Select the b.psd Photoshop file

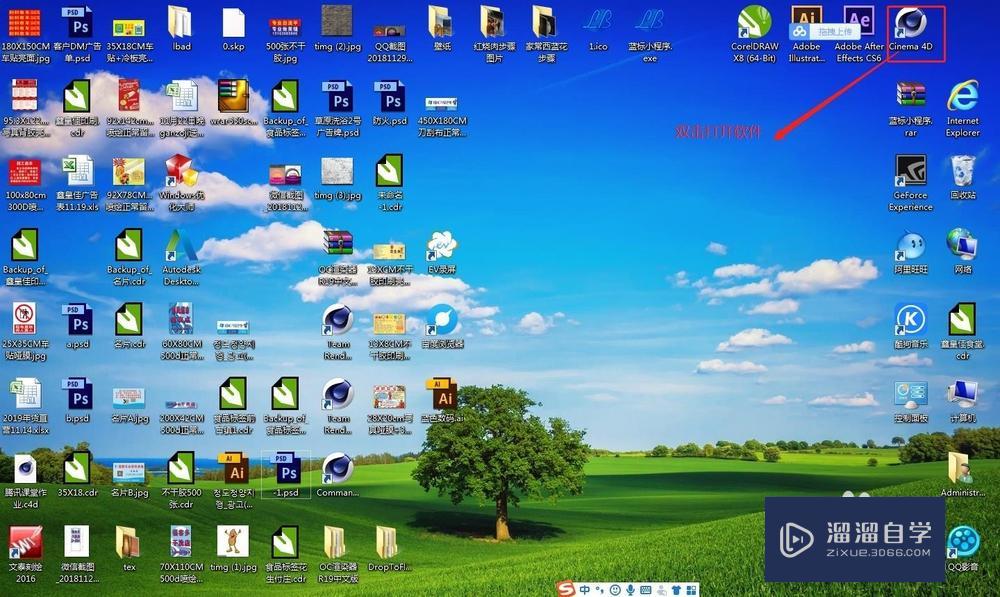pos(77,401)
